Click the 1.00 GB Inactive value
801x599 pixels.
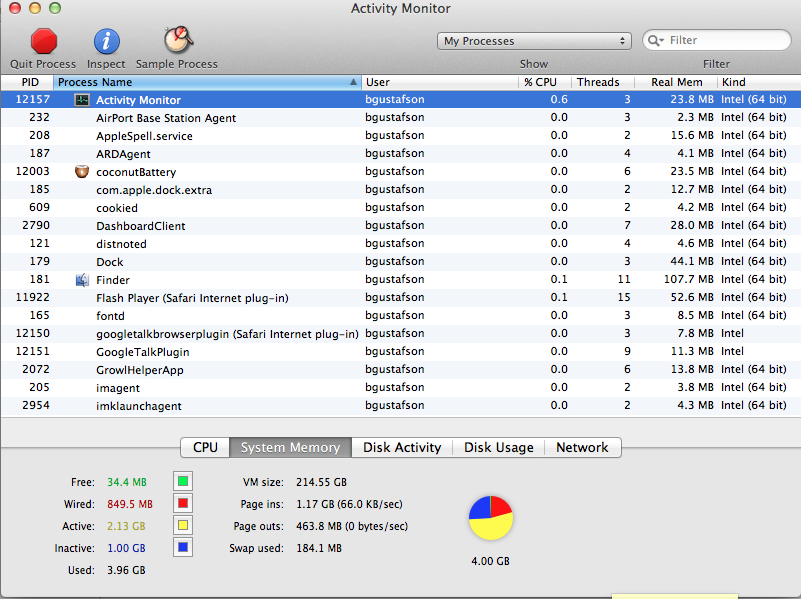click(126, 548)
